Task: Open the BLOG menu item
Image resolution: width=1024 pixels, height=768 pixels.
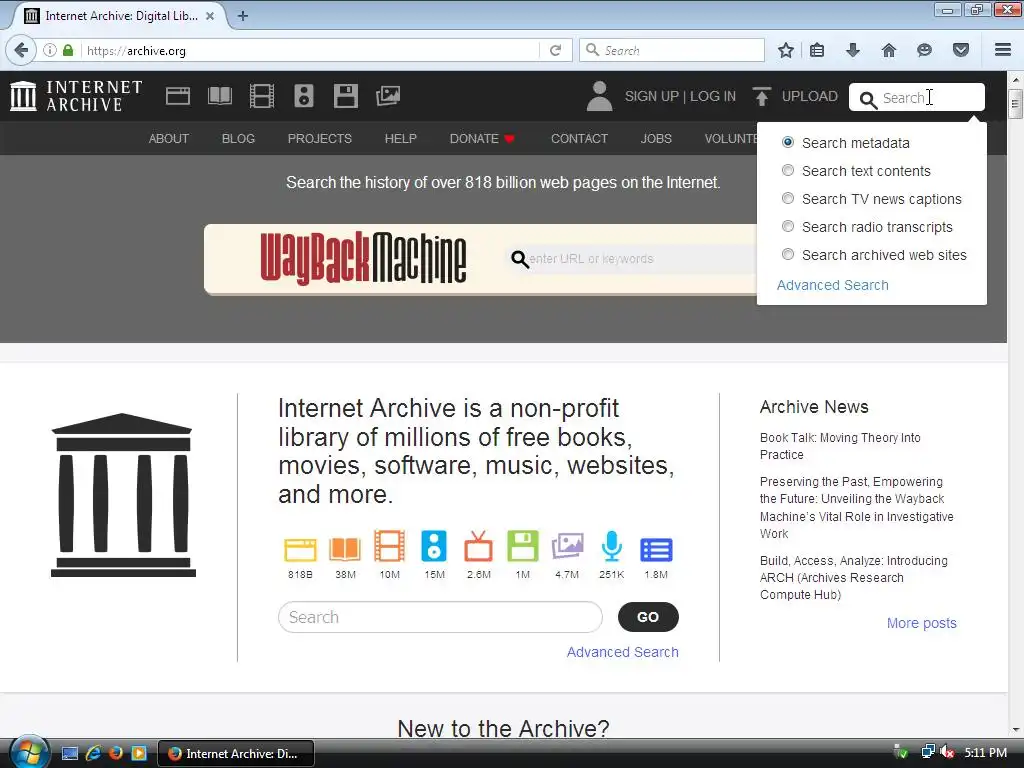Action: tap(238, 138)
